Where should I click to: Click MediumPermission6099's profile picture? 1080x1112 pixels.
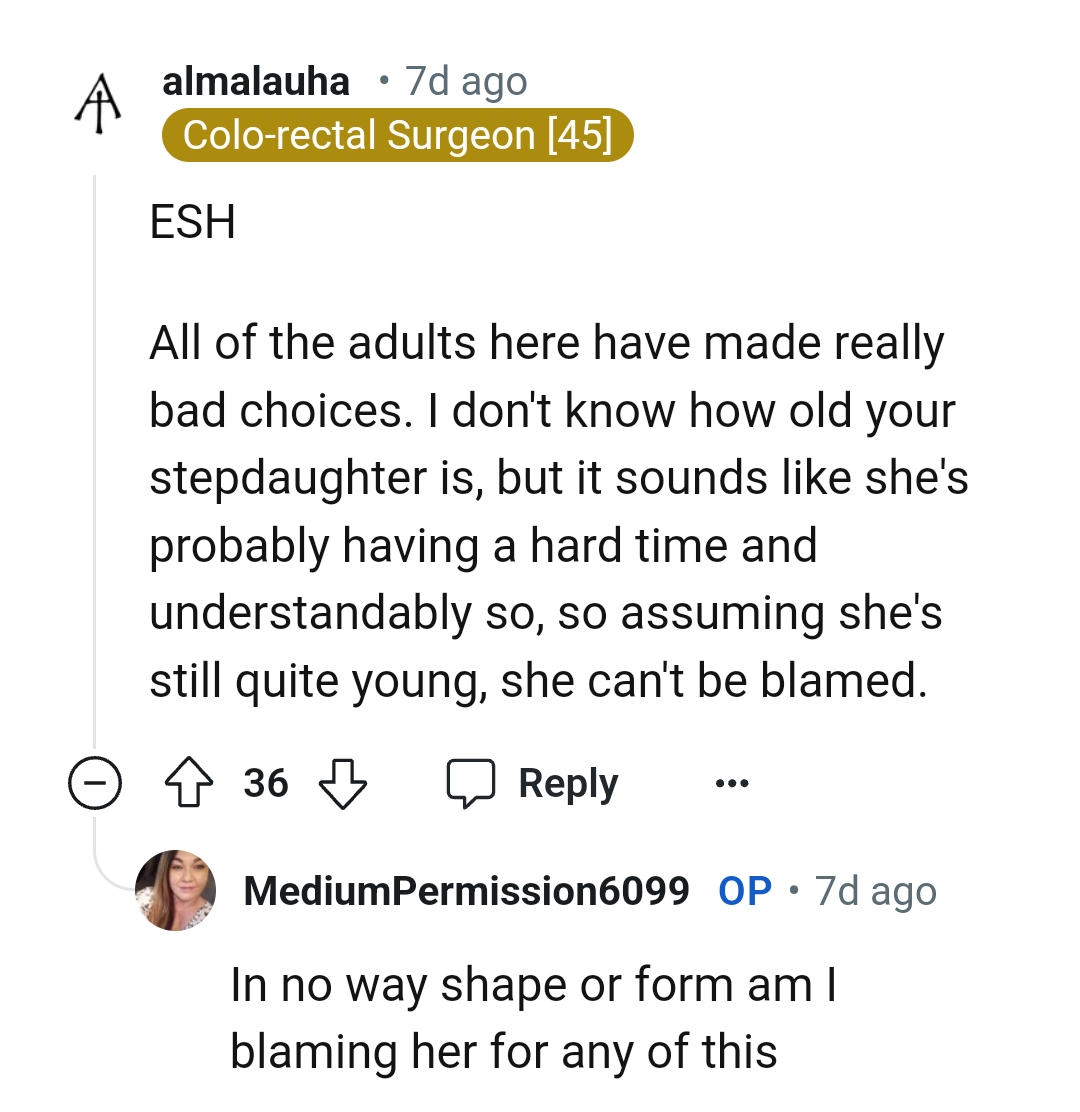pyautogui.click(x=176, y=890)
